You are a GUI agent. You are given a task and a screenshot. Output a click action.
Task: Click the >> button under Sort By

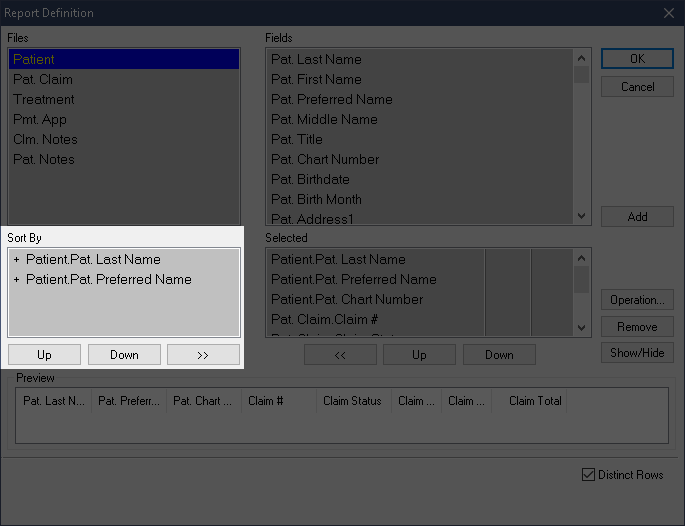[x=203, y=355]
